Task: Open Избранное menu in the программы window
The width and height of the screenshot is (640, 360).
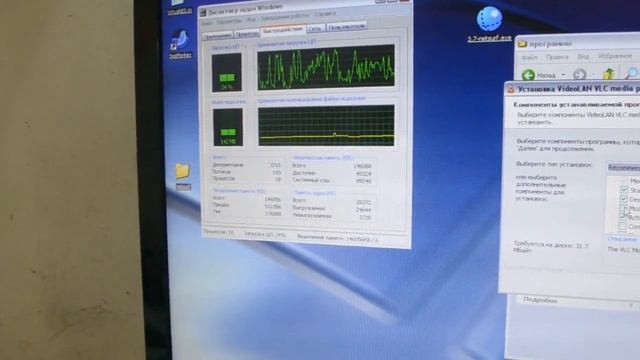Action: click(x=615, y=56)
